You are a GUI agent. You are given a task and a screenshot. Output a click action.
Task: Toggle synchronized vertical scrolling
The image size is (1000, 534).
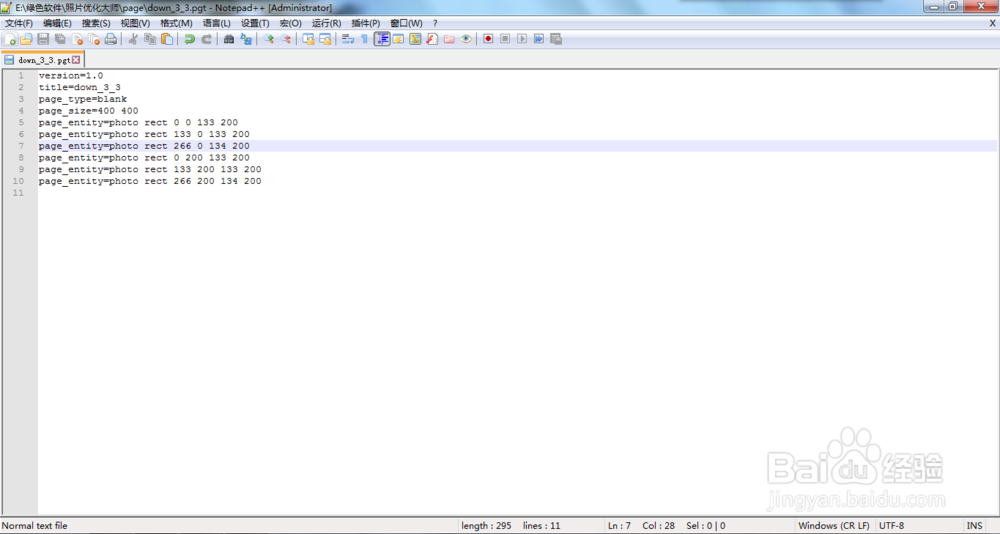(308, 39)
